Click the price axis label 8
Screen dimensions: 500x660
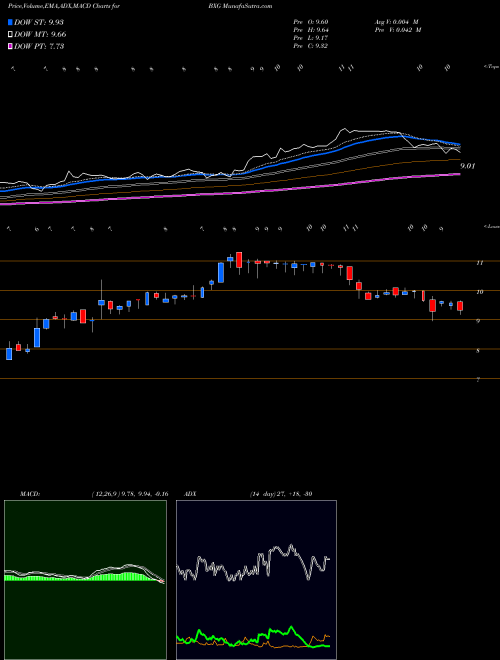[x=478, y=350]
